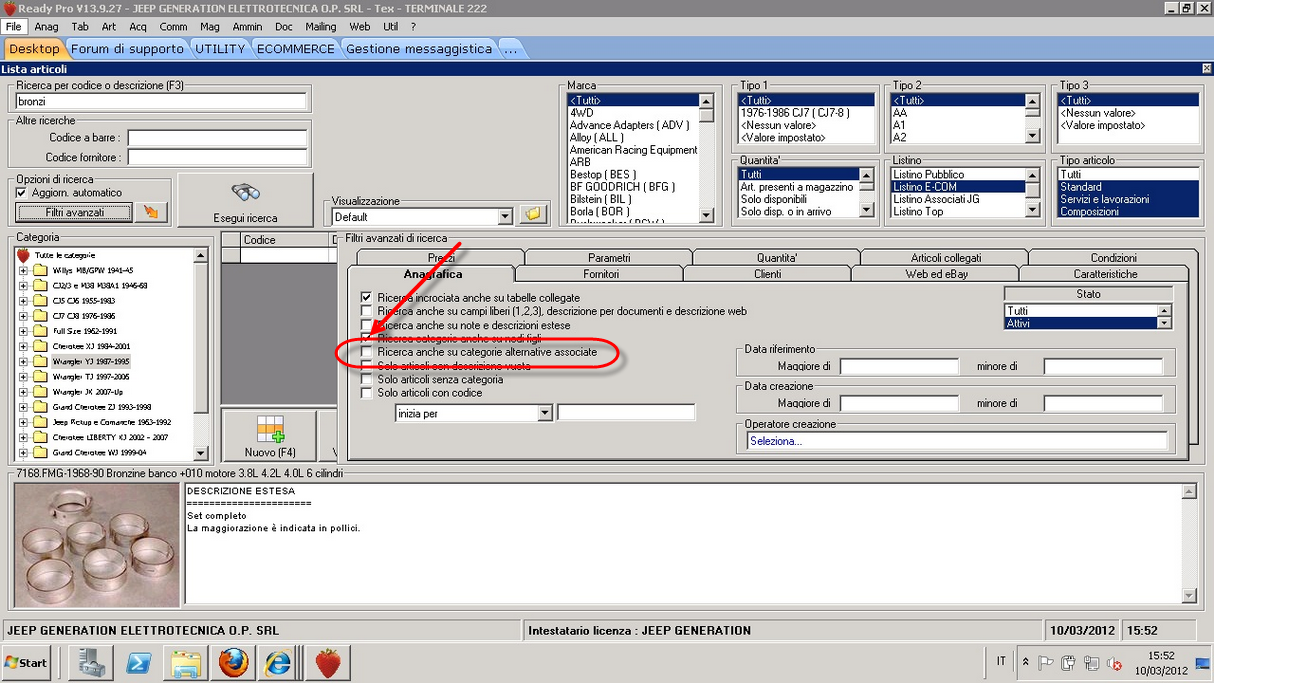1303x683 pixels.
Task: Click the bronze bearings product thumbnail
Action: click(x=98, y=545)
